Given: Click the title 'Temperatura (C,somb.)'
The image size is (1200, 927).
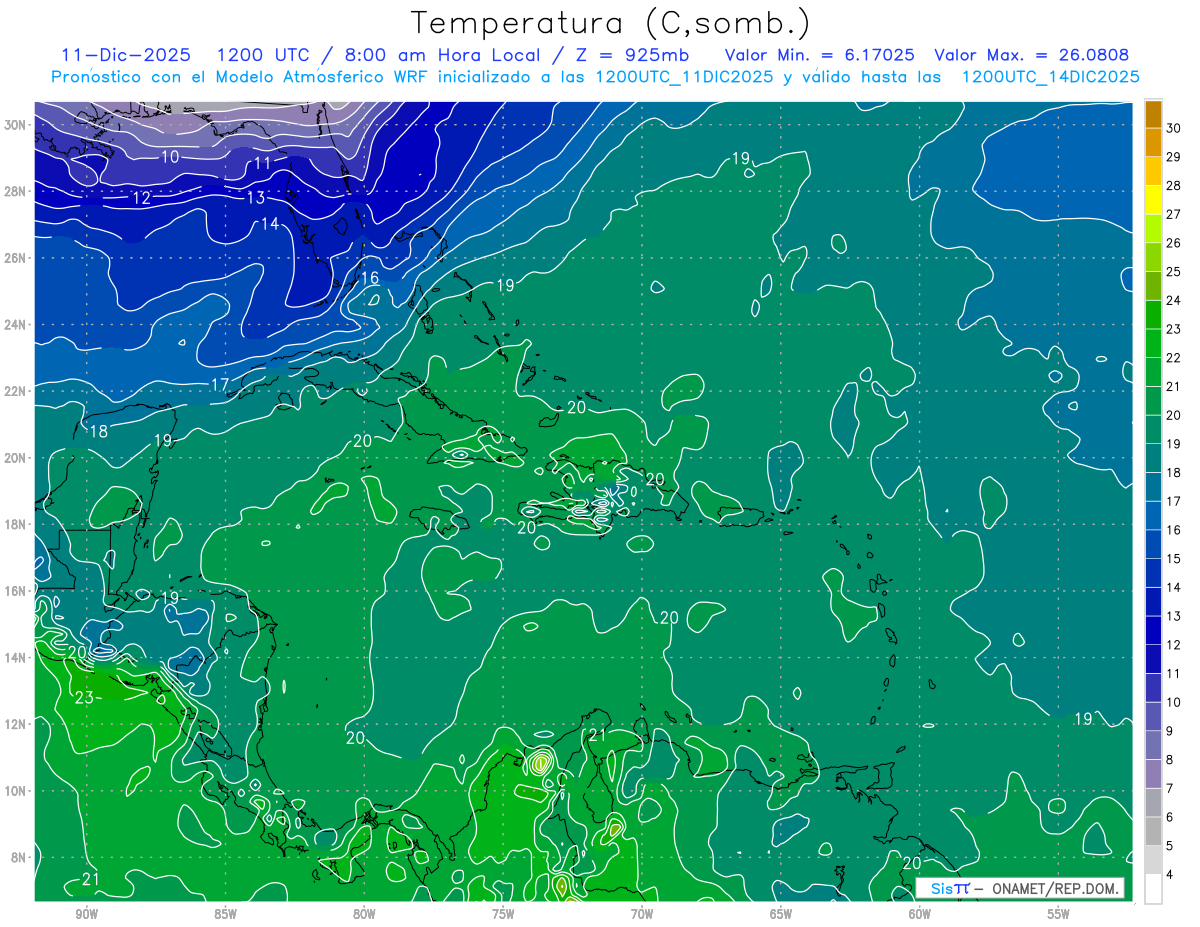Looking at the screenshot, I should [x=610, y=23].
